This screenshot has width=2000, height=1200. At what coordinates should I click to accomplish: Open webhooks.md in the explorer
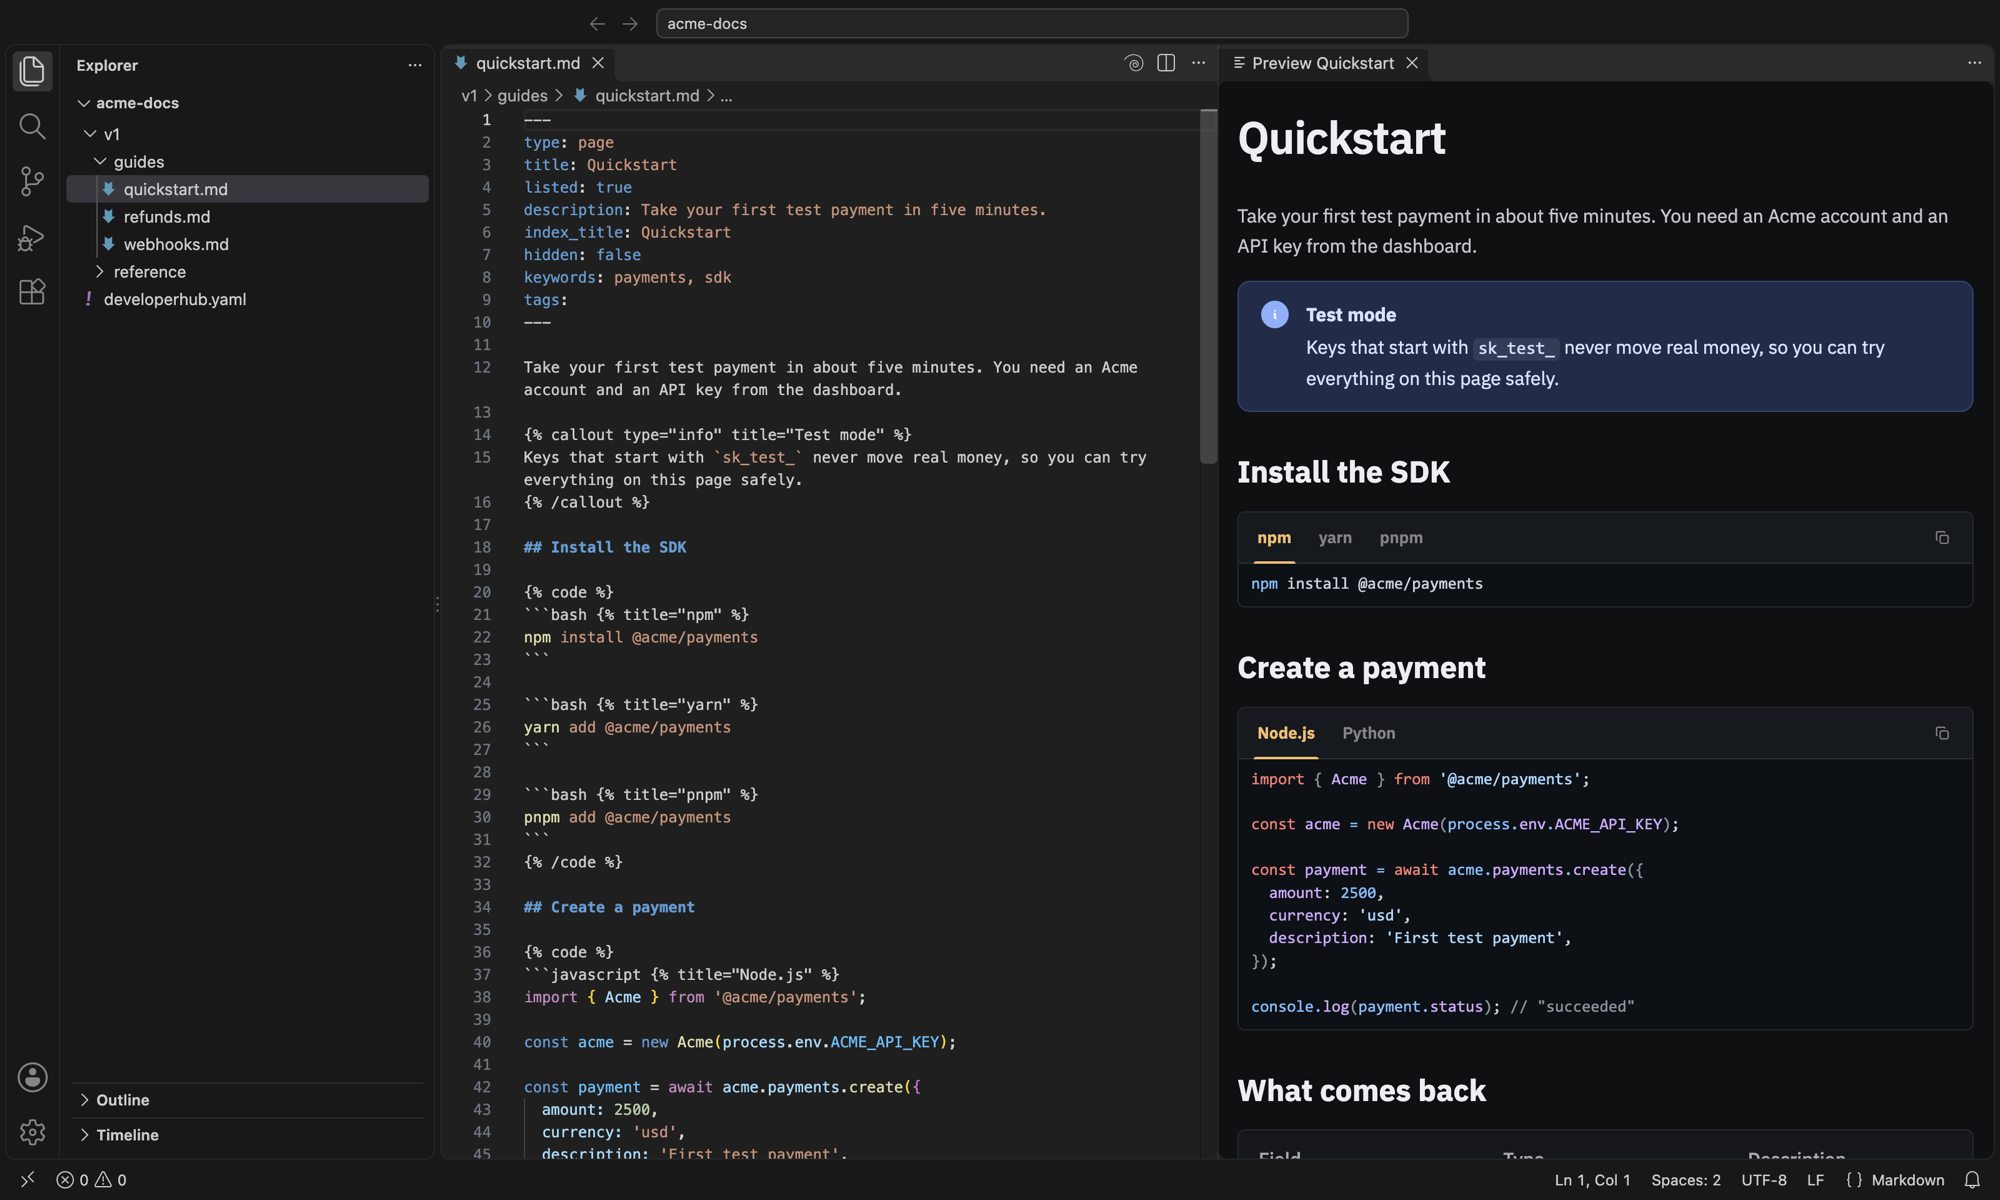(x=247, y=244)
